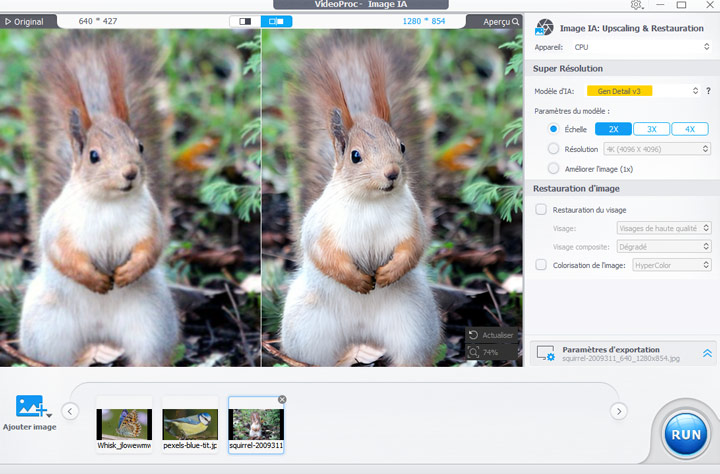Viewport: 720px width, 474px height.
Task: Open the Ajouter image dropdown arrow
Action: click(49, 415)
